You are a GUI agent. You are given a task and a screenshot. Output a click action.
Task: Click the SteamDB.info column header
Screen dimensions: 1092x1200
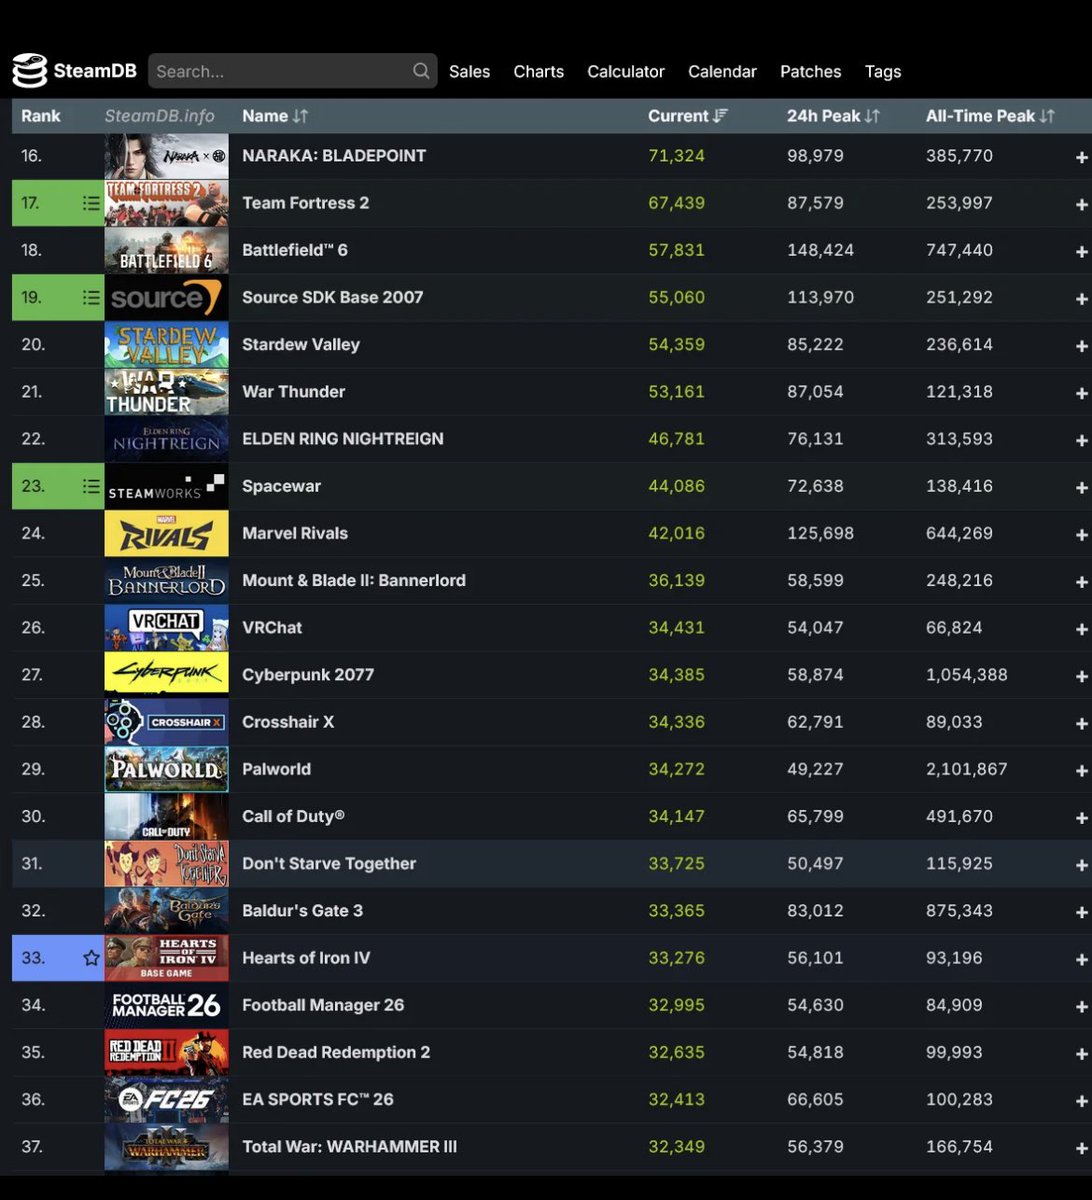tap(160, 116)
